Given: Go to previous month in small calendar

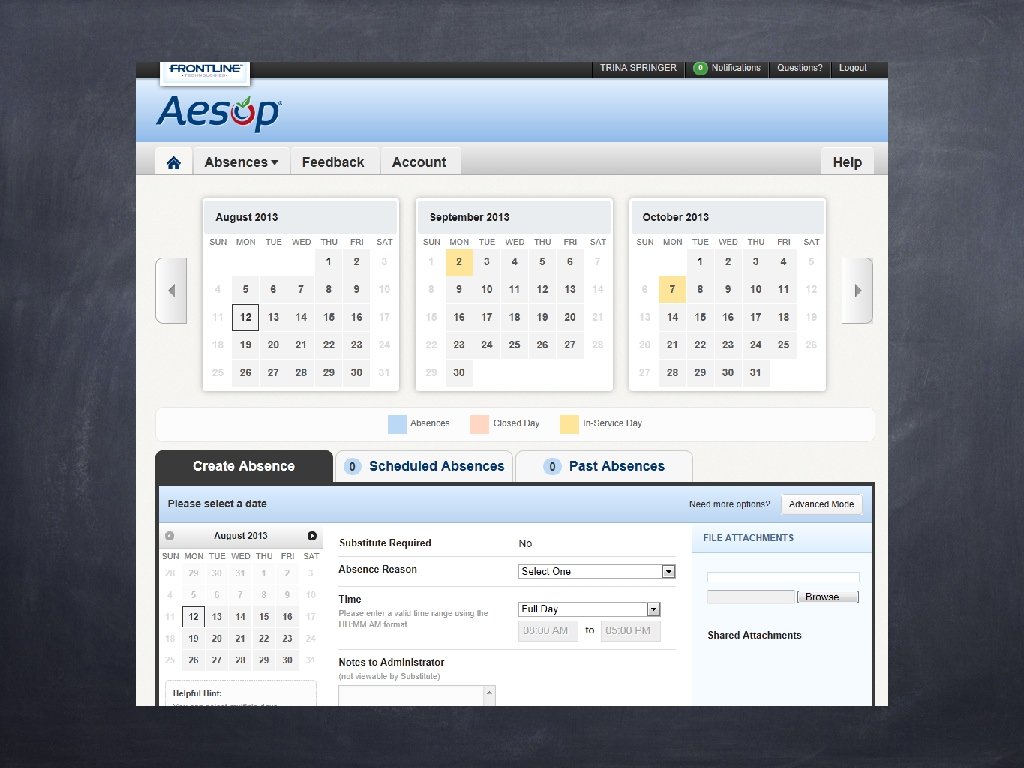Looking at the screenshot, I should tap(170, 536).
